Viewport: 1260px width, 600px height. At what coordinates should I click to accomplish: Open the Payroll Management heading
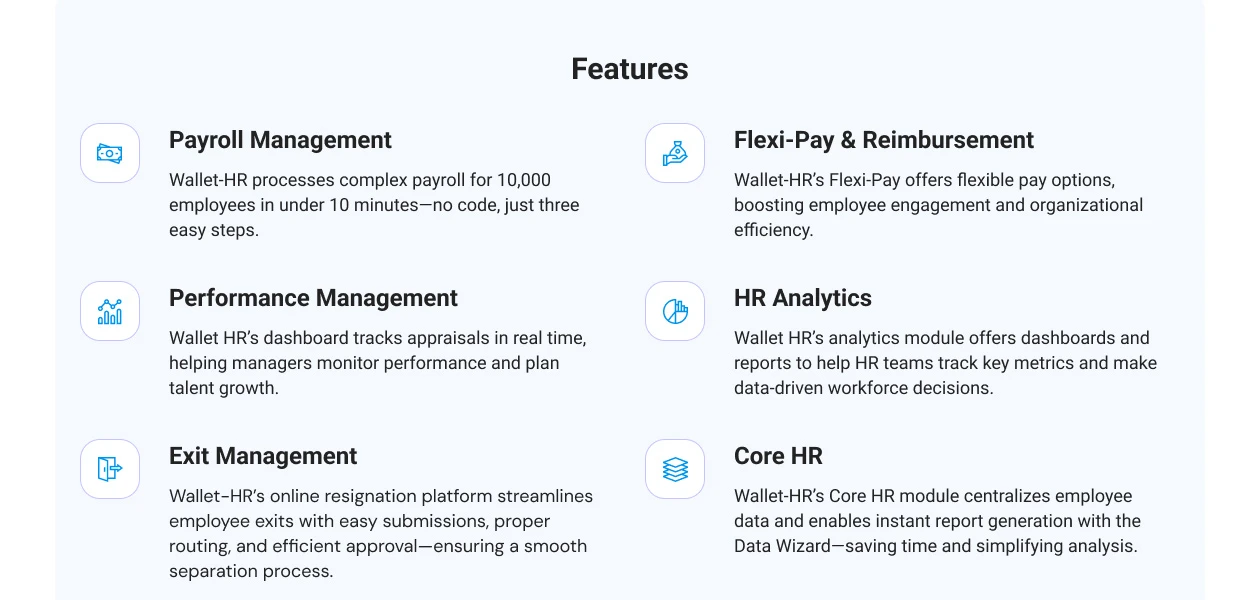(280, 140)
